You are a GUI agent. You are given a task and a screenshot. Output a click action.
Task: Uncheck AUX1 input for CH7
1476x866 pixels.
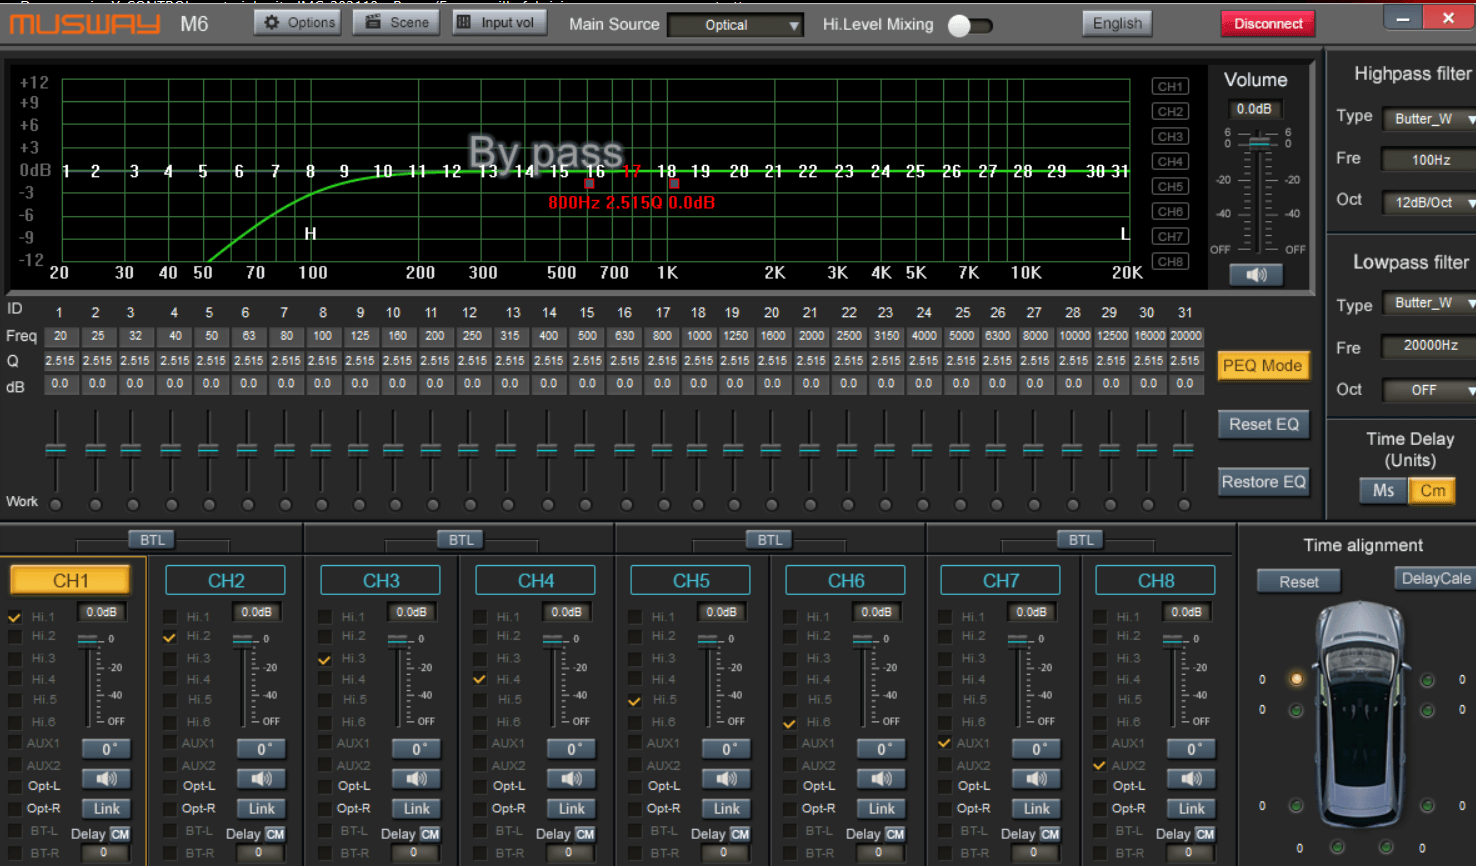coord(944,743)
